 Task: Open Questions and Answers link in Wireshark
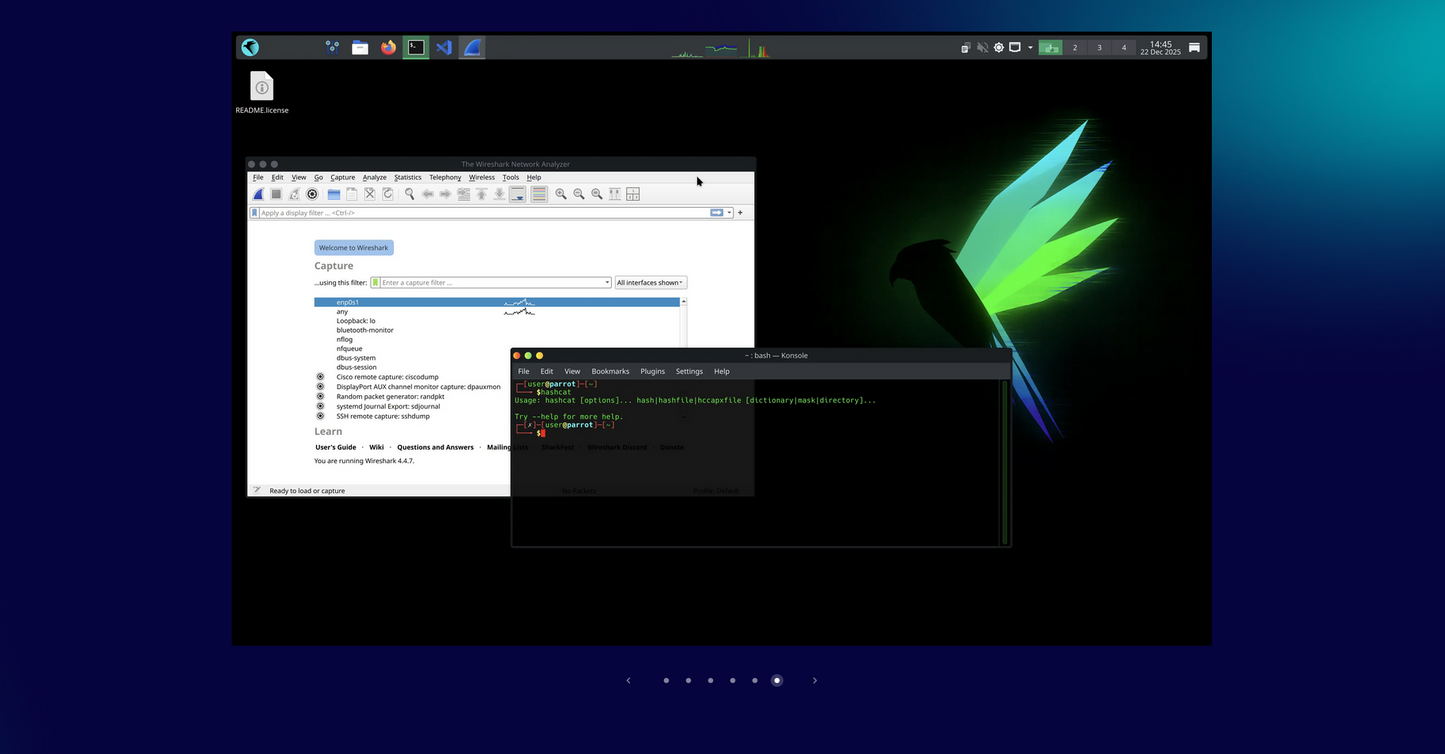click(x=435, y=447)
